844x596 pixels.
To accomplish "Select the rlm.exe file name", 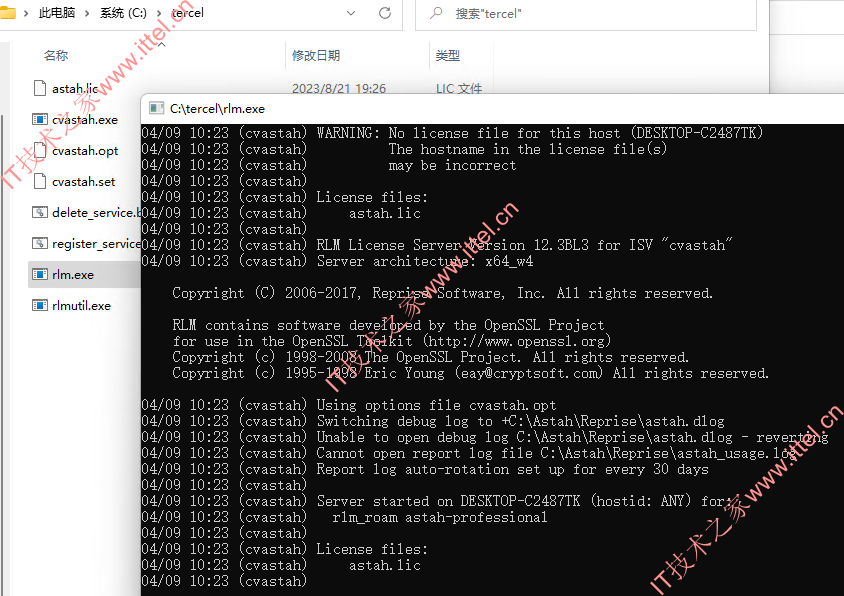I will (x=73, y=275).
